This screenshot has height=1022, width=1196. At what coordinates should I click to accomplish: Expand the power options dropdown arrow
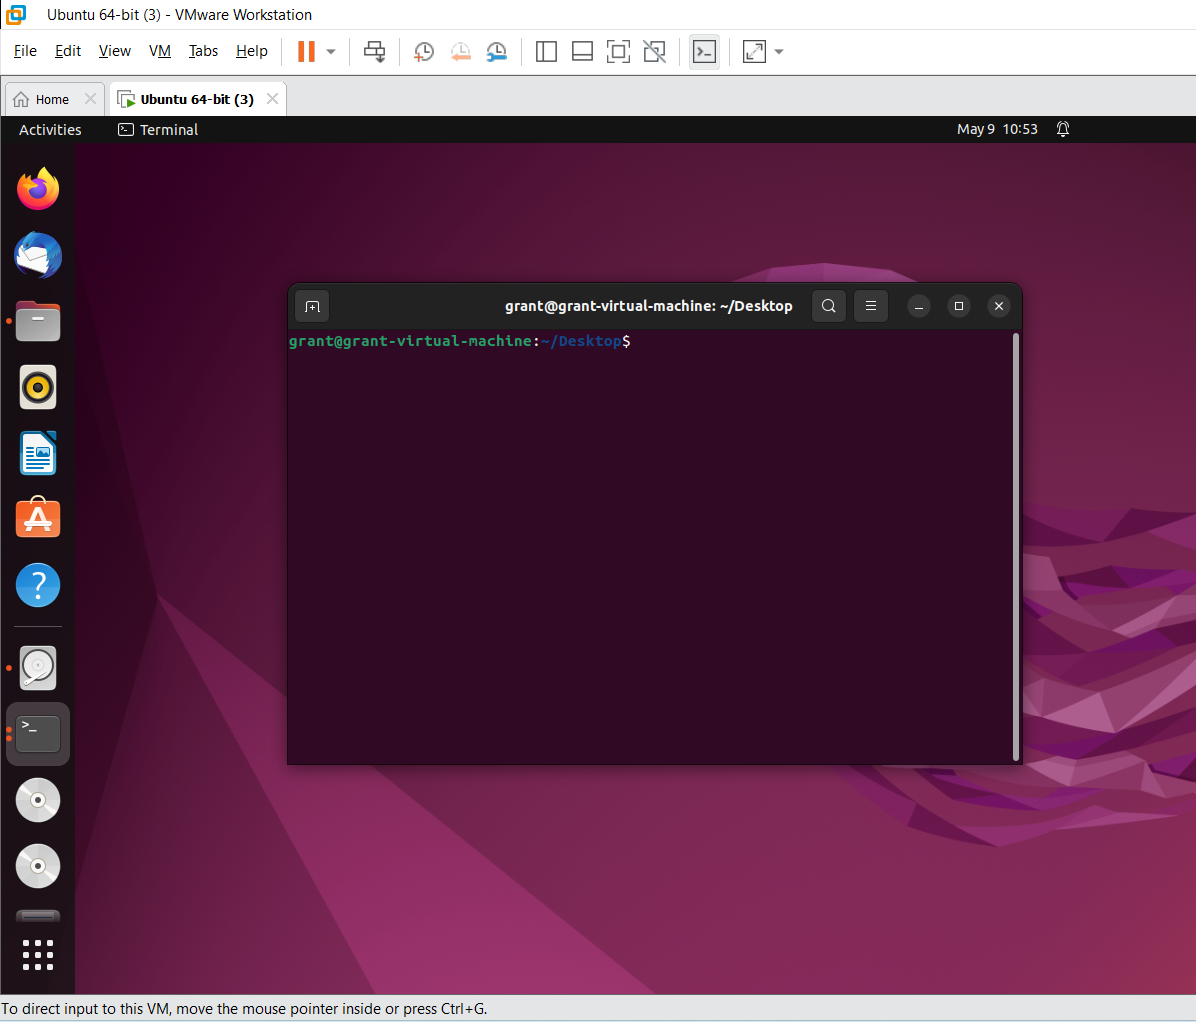330,51
